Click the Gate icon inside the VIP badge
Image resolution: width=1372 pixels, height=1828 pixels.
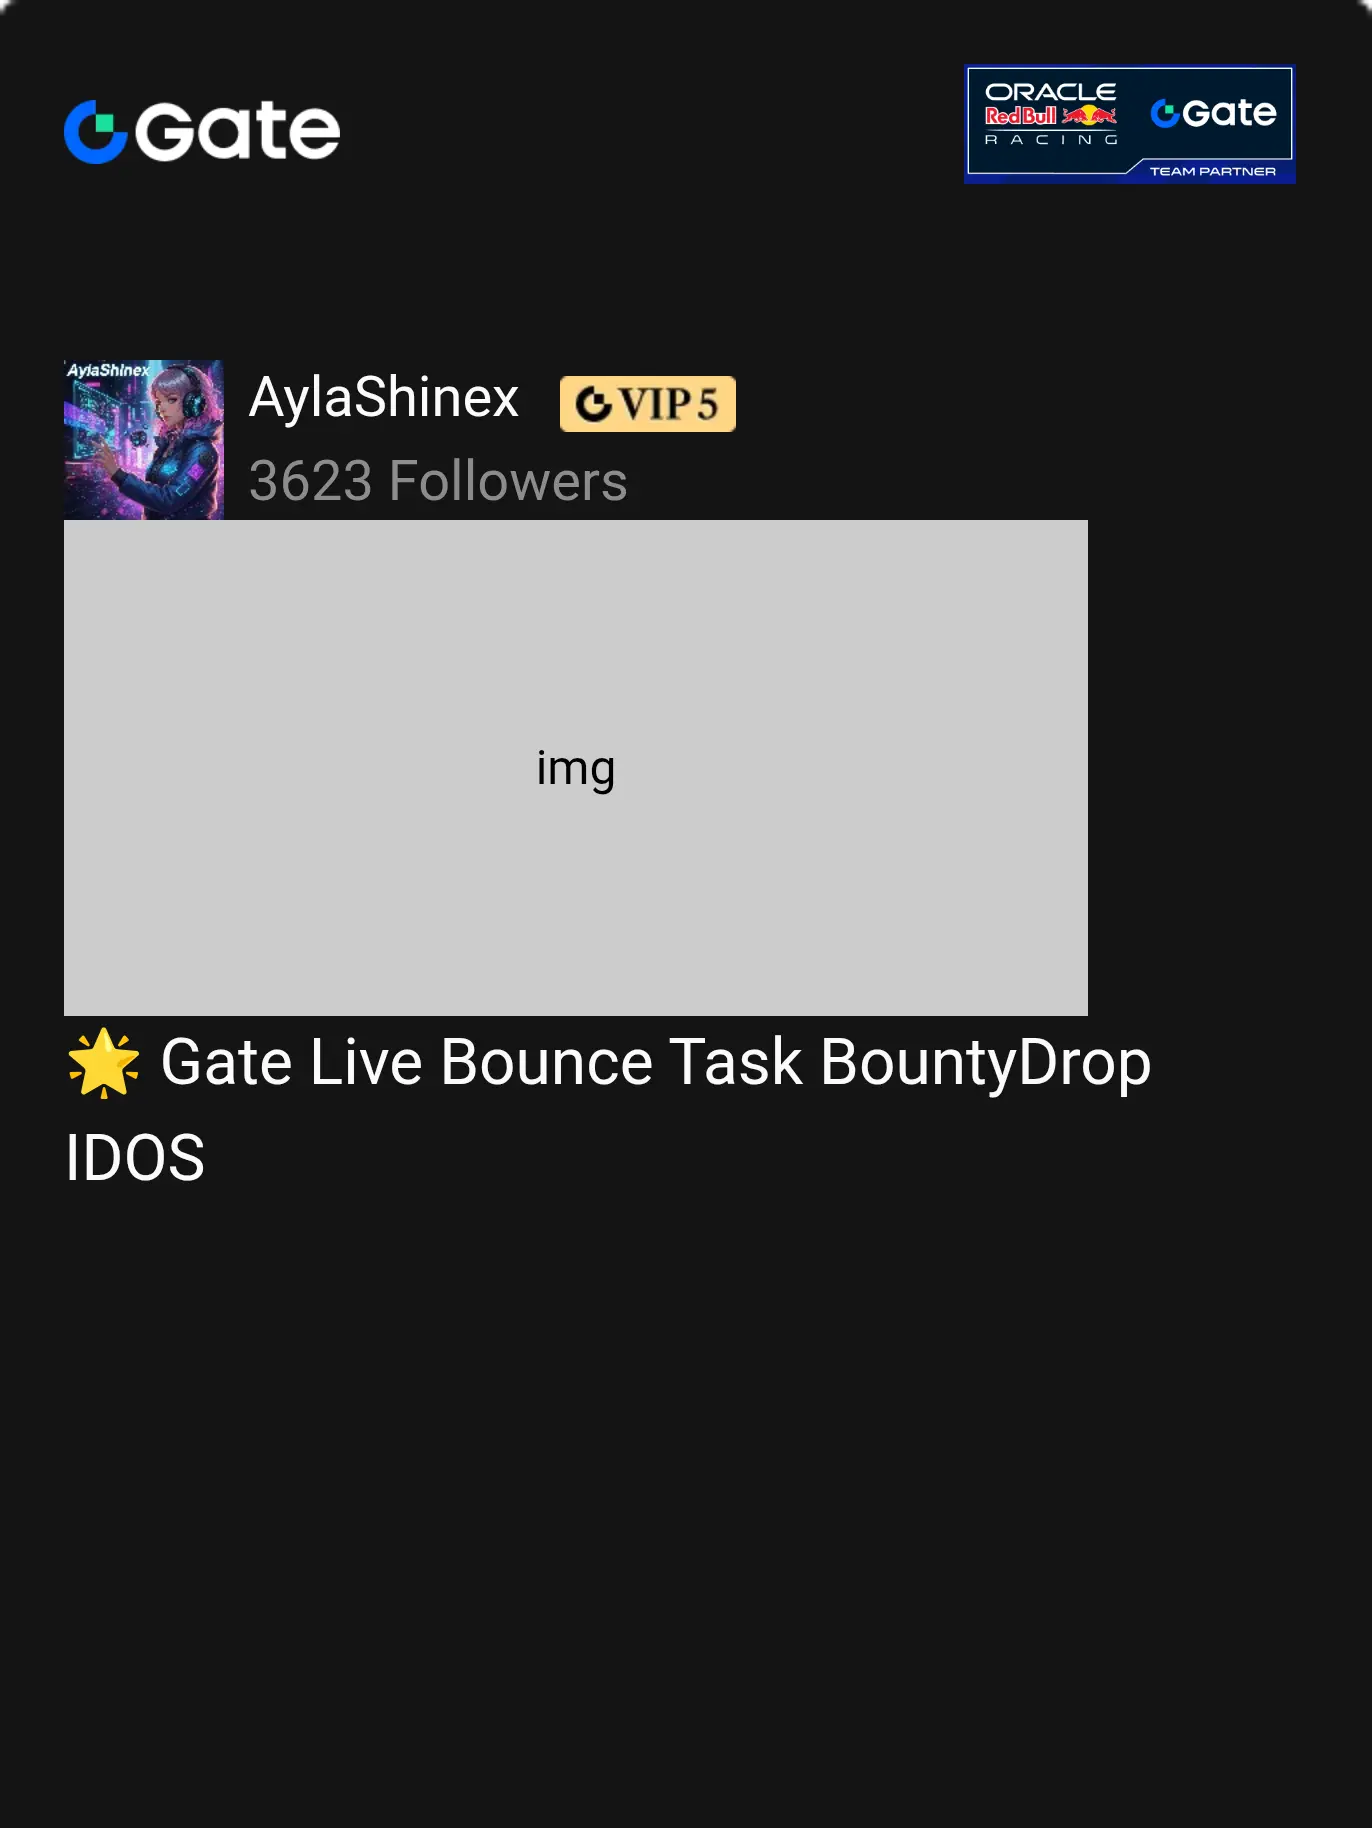point(594,404)
